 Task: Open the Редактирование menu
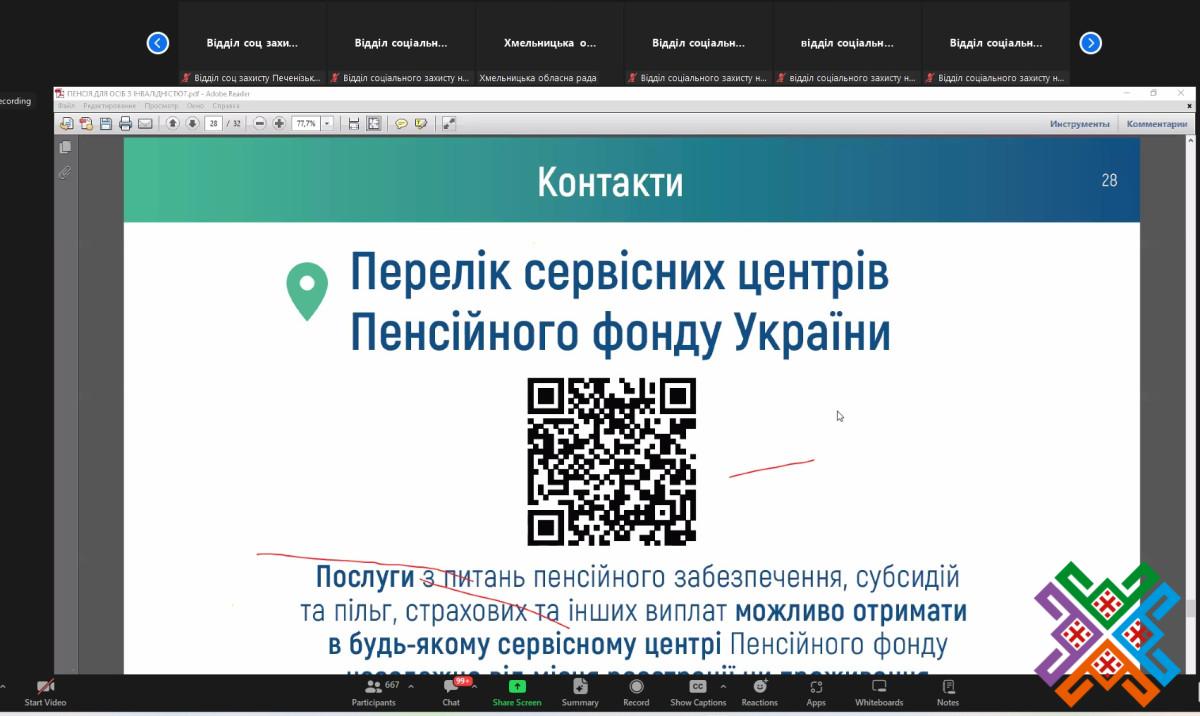point(109,105)
